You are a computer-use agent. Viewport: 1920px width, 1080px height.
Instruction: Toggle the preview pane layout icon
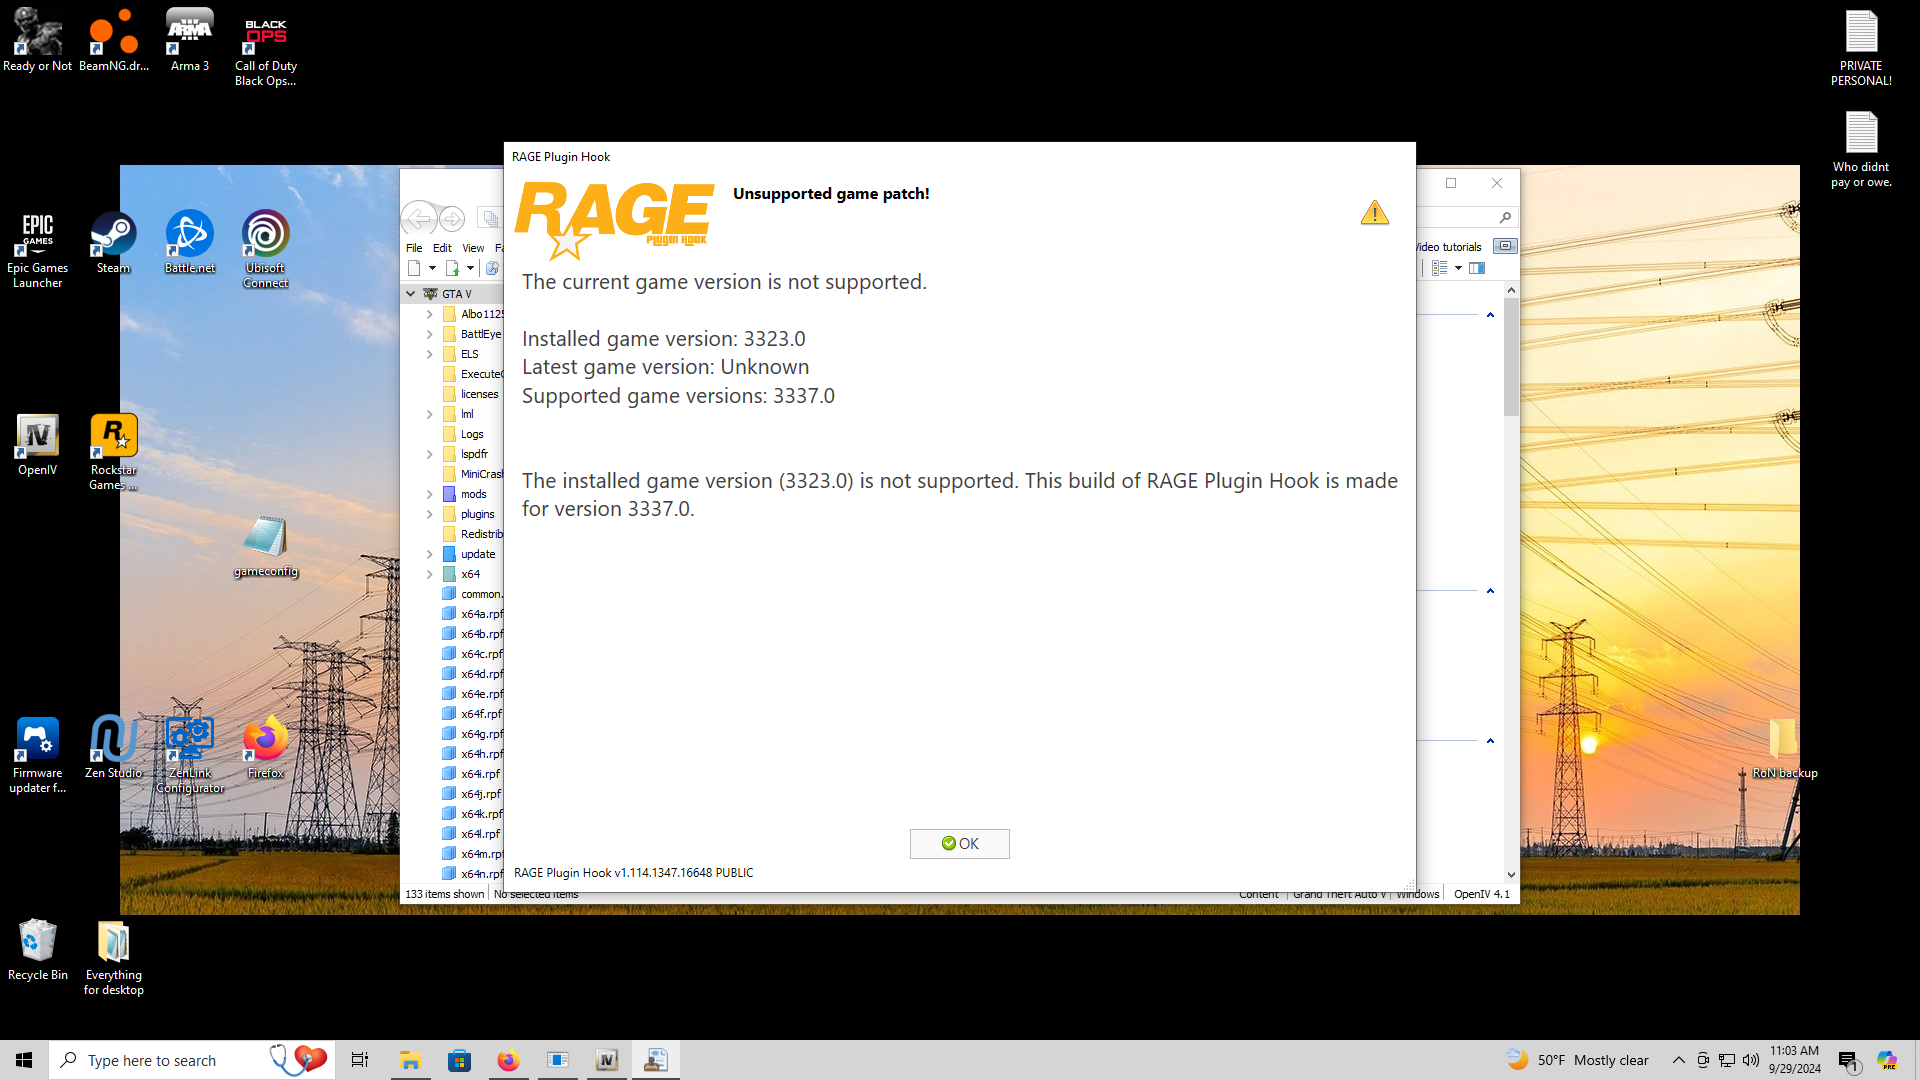tap(1477, 268)
